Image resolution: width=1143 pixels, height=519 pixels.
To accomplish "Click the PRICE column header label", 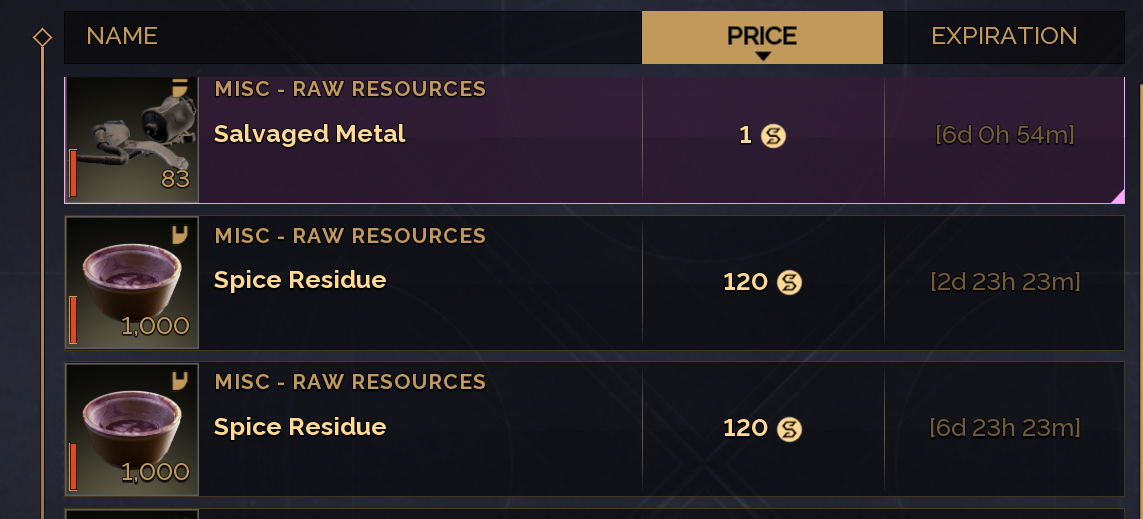I will [762, 36].
